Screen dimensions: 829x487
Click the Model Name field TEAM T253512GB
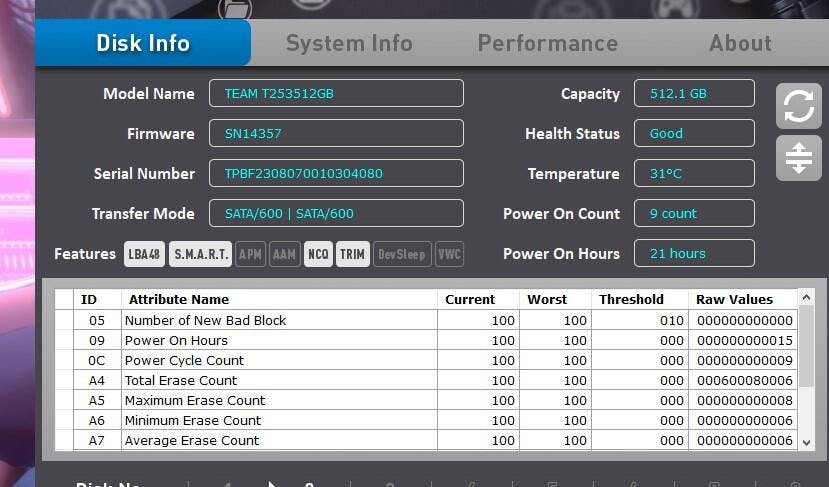point(336,93)
